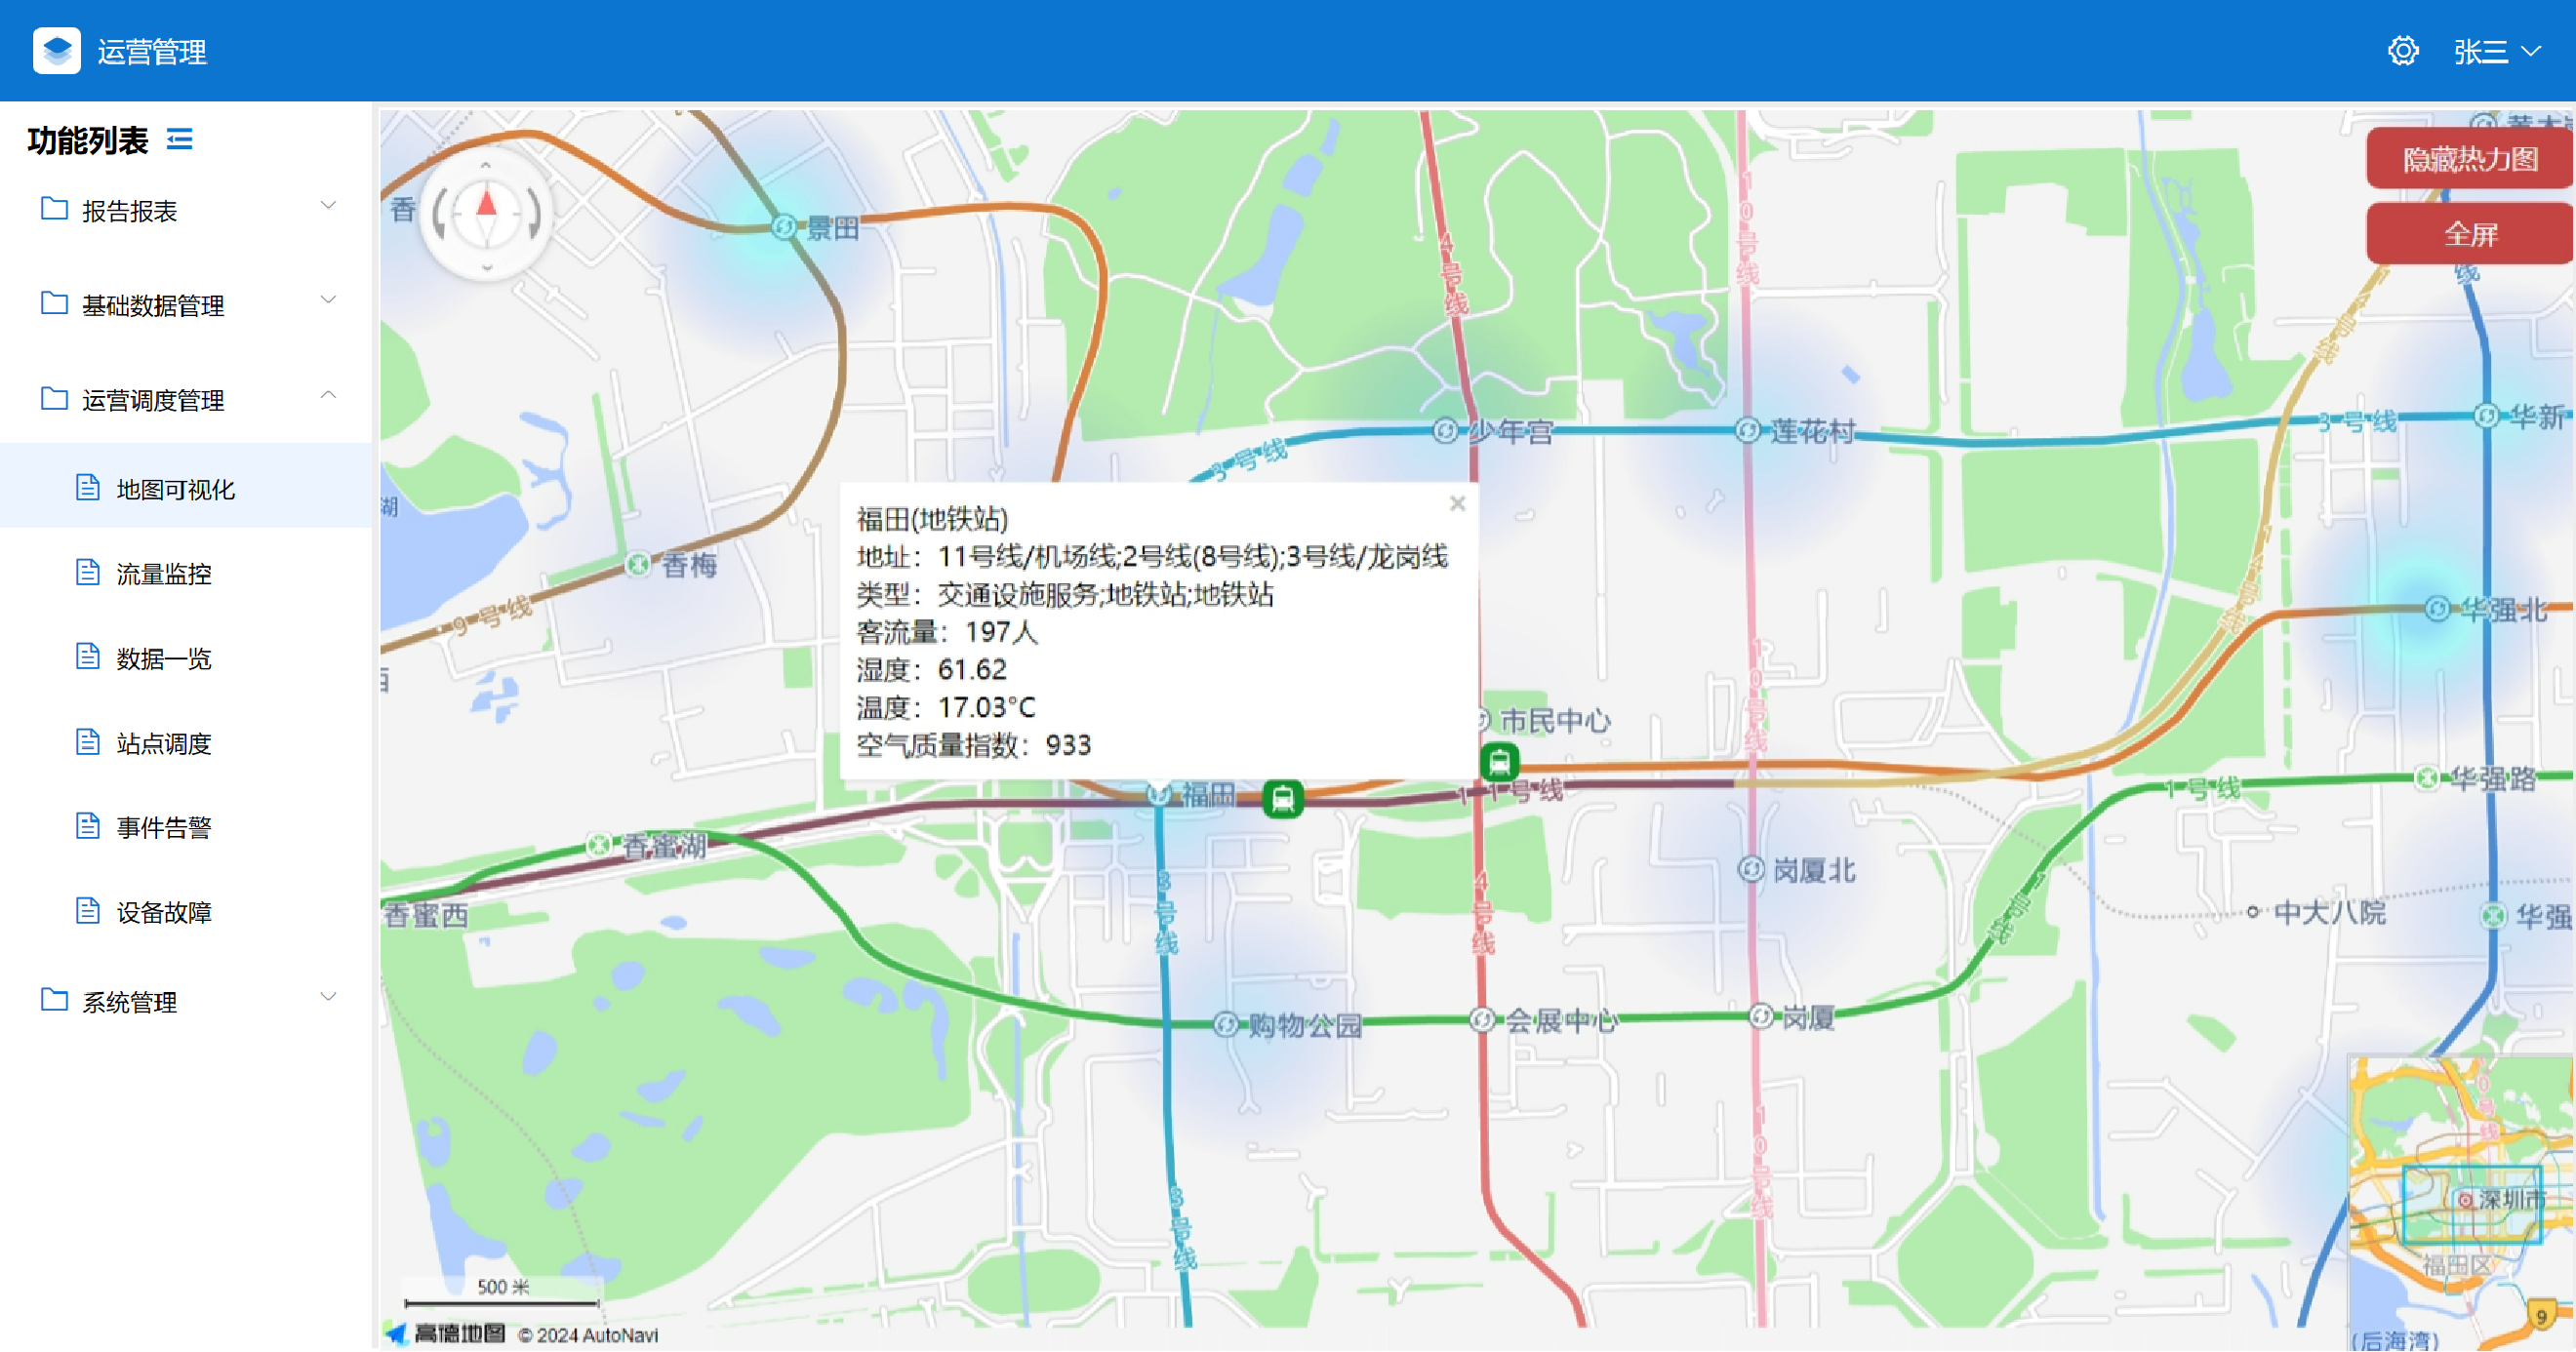Image resolution: width=2576 pixels, height=1352 pixels.
Task: Click the 设备故障 document icon
Action: (88, 910)
